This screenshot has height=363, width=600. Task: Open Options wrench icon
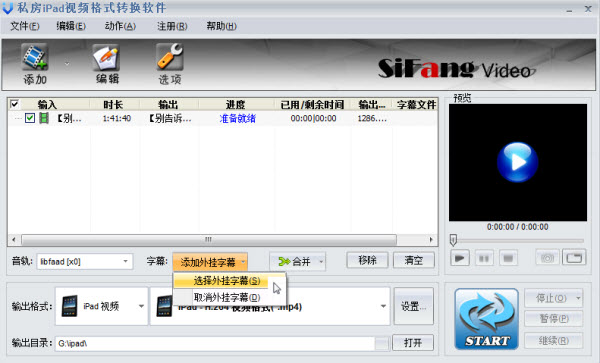tap(170, 57)
